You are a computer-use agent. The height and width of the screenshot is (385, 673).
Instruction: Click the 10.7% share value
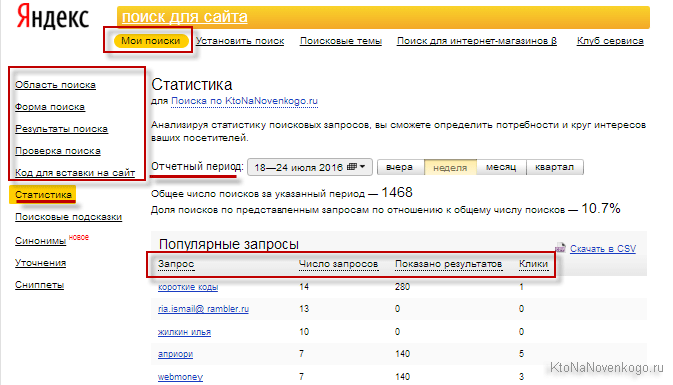click(601, 209)
